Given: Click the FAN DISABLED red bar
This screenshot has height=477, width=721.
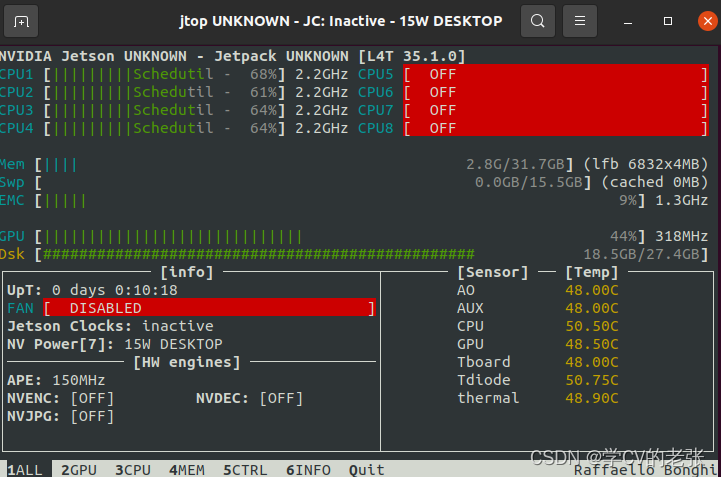Looking at the screenshot, I should click(x=209, y=308).
